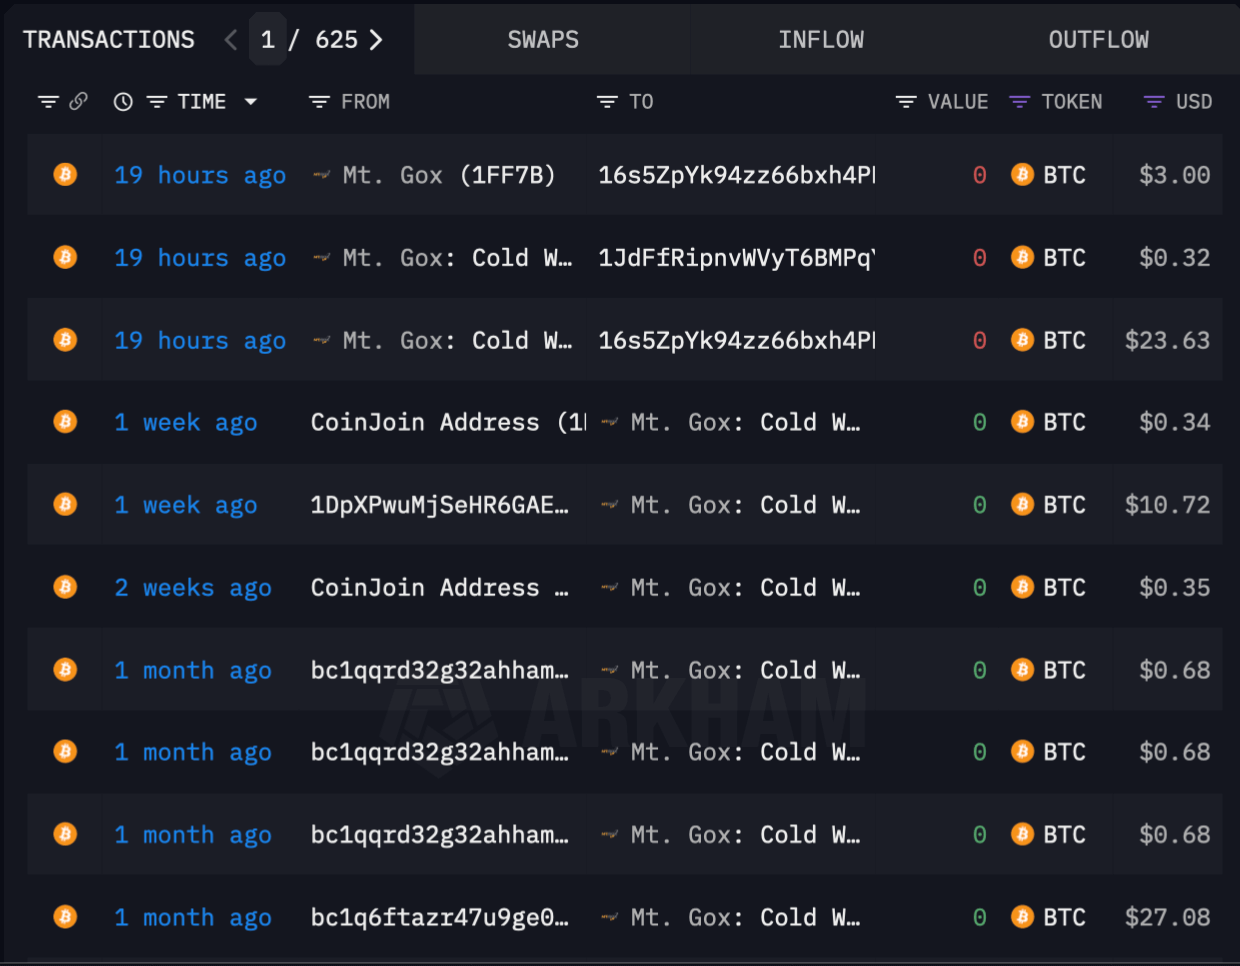Open CoinJoin Address sender on $0.35 row
Image resolution: width=1240 pixels, height=966 pixels.
(440, 588)
